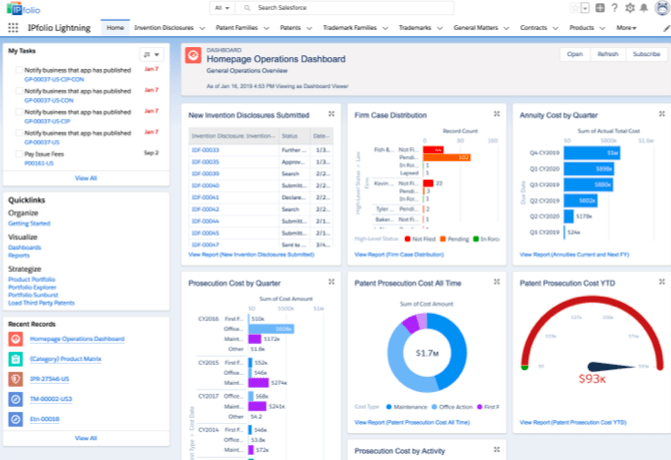
Task: Click the IPR-27546-US record icon
Action: click(15, 379)
